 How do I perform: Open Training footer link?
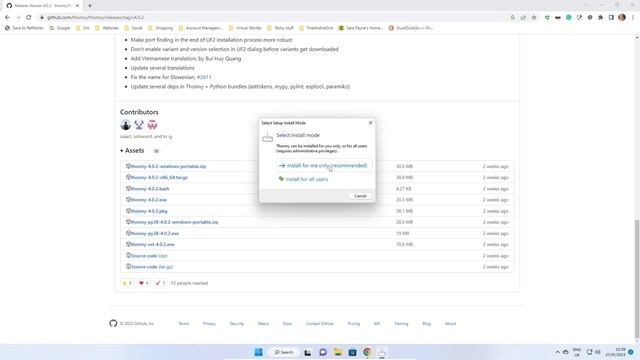pyautogui.click(x=401, y=324)
